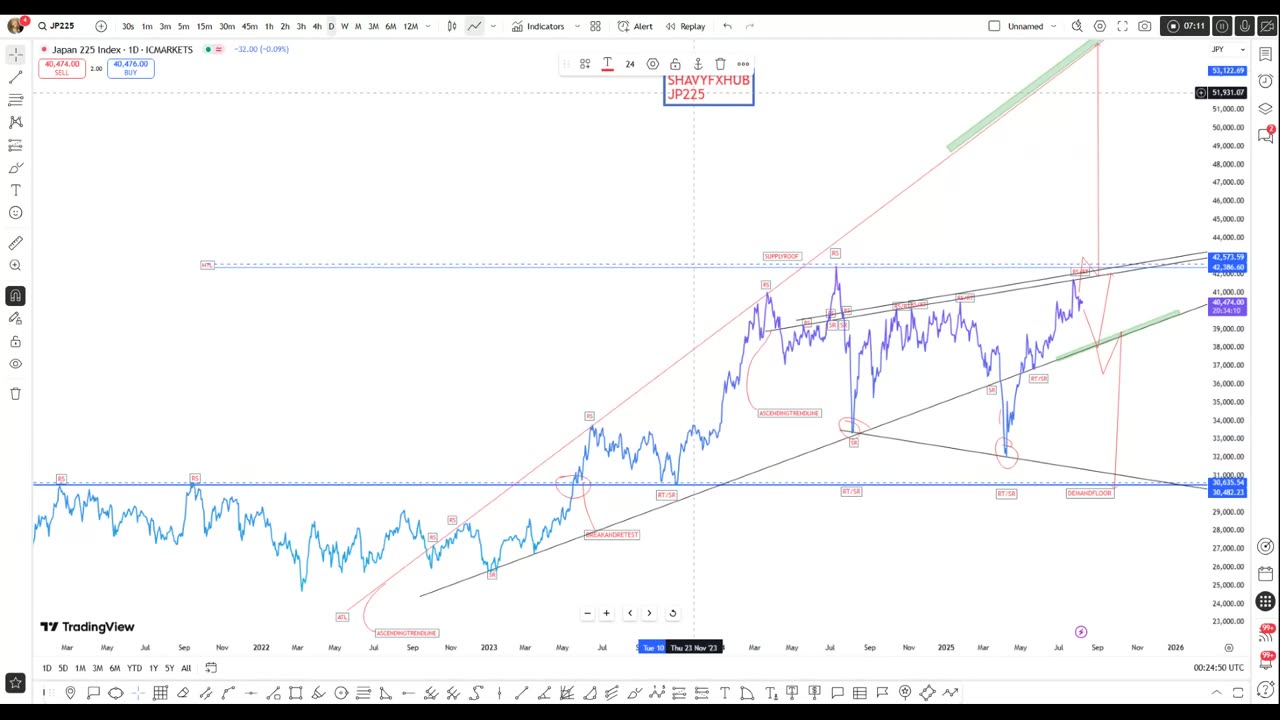The width and height of the screenshot is (1280, 720).
Task: Select the line chart style
Action: (x=475, y=26)
